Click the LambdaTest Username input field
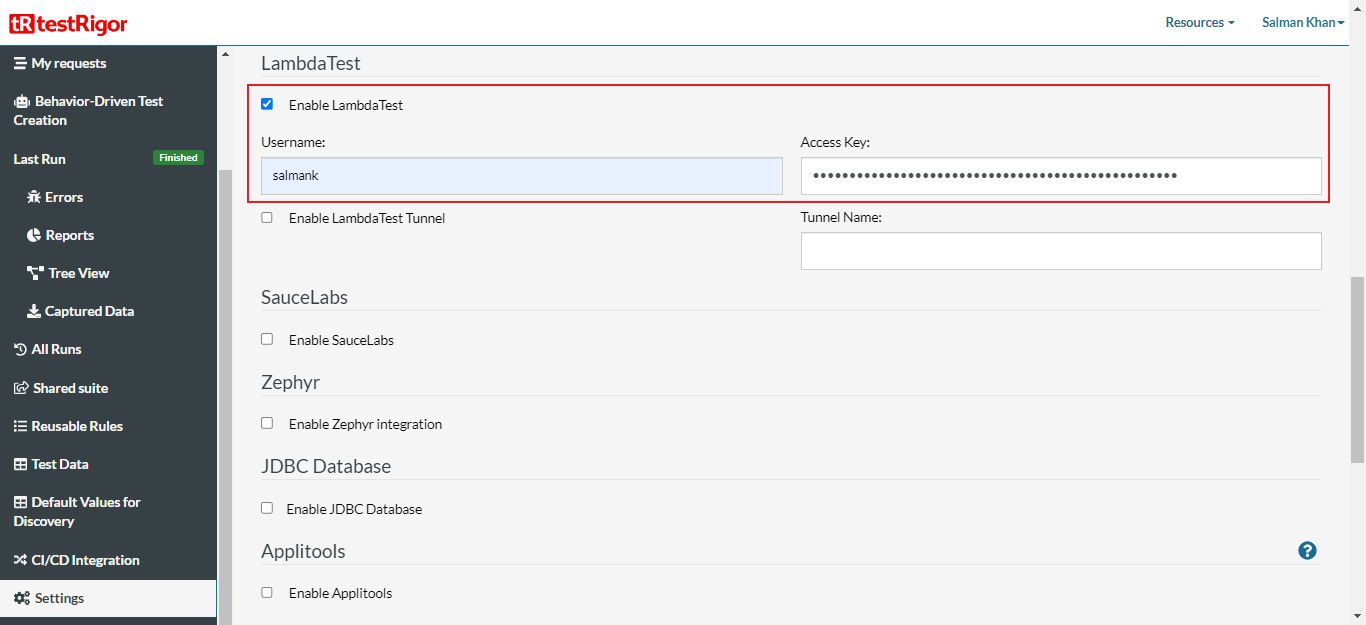This screenshot has width=1366, height=625. point(521,175)
